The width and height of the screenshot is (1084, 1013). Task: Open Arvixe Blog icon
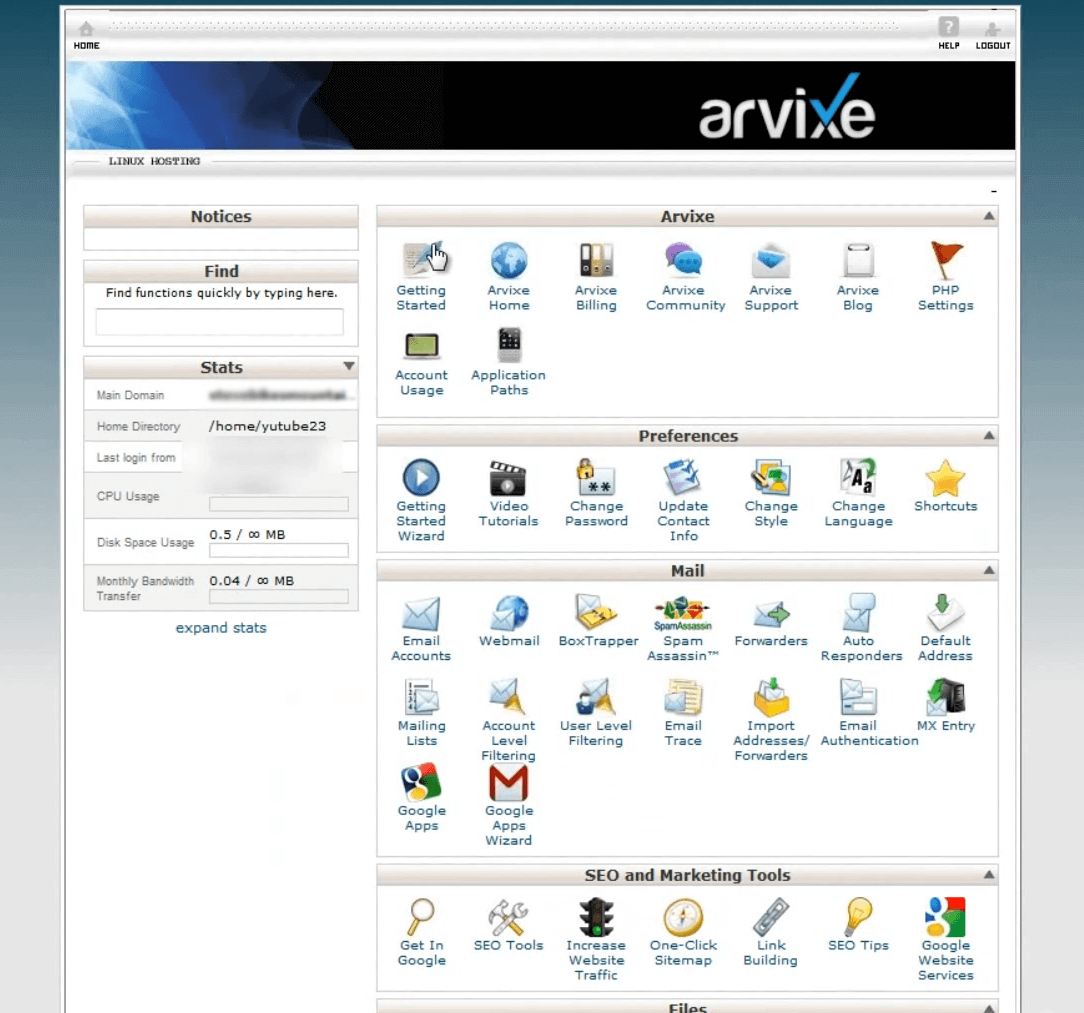[858, 261]
